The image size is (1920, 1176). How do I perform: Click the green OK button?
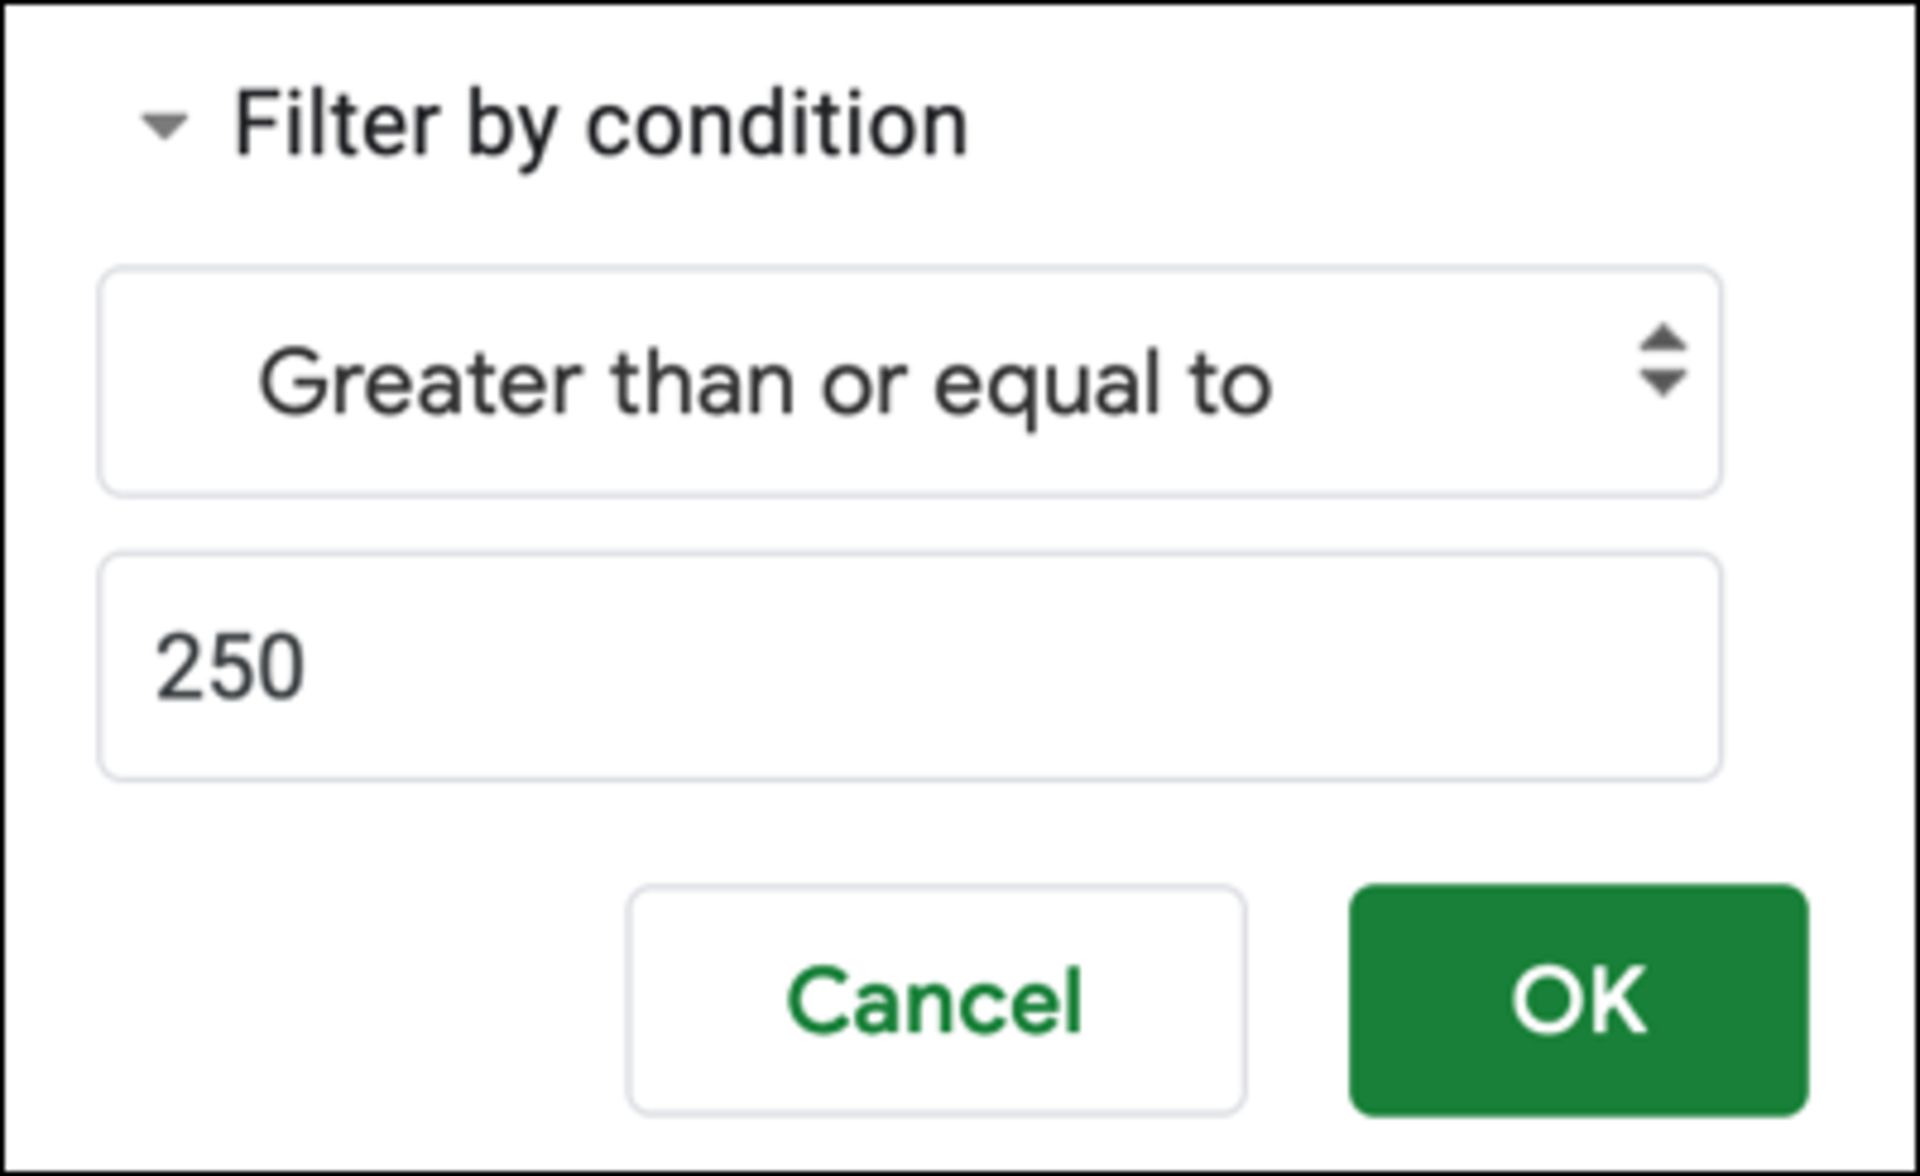(x=1578, y=1000)
